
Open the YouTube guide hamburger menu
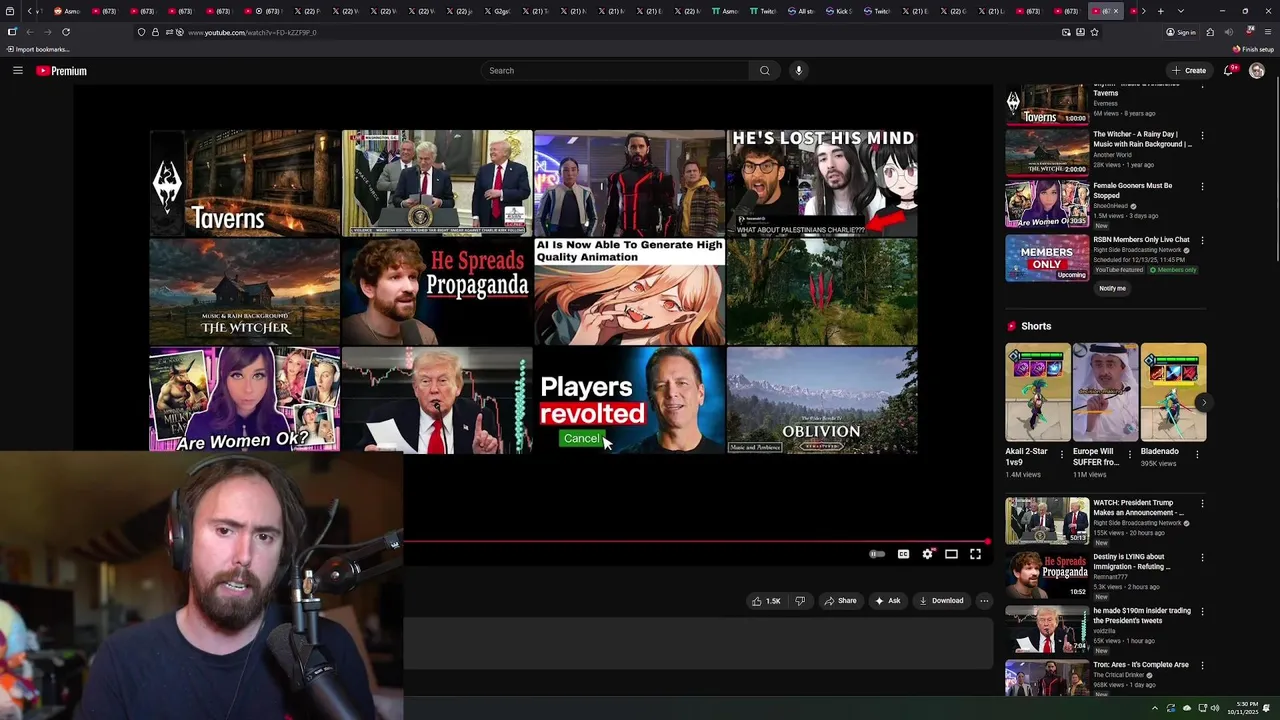[x=17, y=70]
